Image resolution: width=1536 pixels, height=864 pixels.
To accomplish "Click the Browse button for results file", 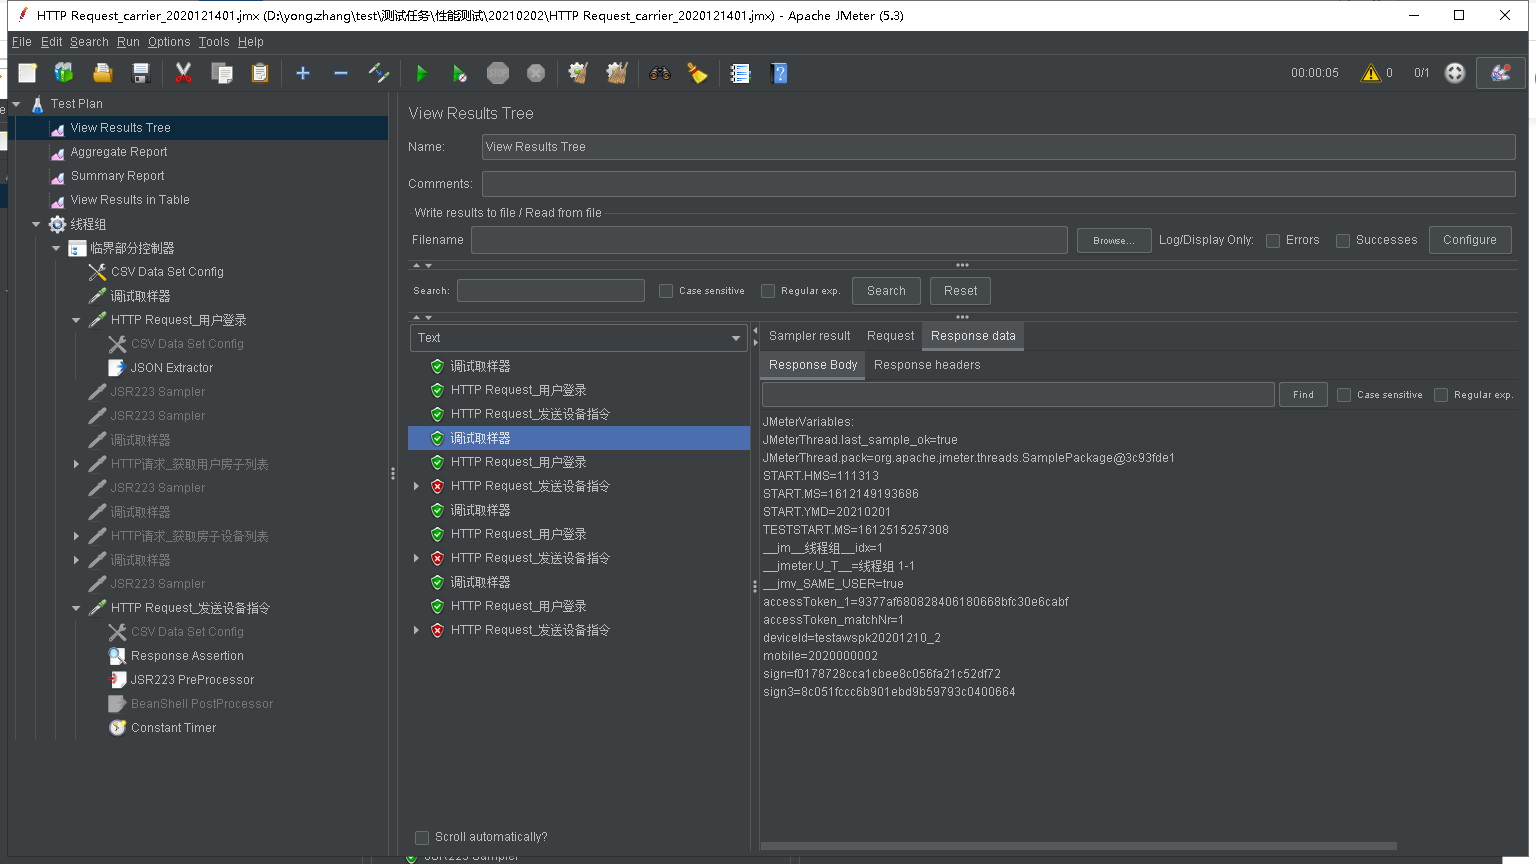I will pyautogui.click(x=1113, y=240).
